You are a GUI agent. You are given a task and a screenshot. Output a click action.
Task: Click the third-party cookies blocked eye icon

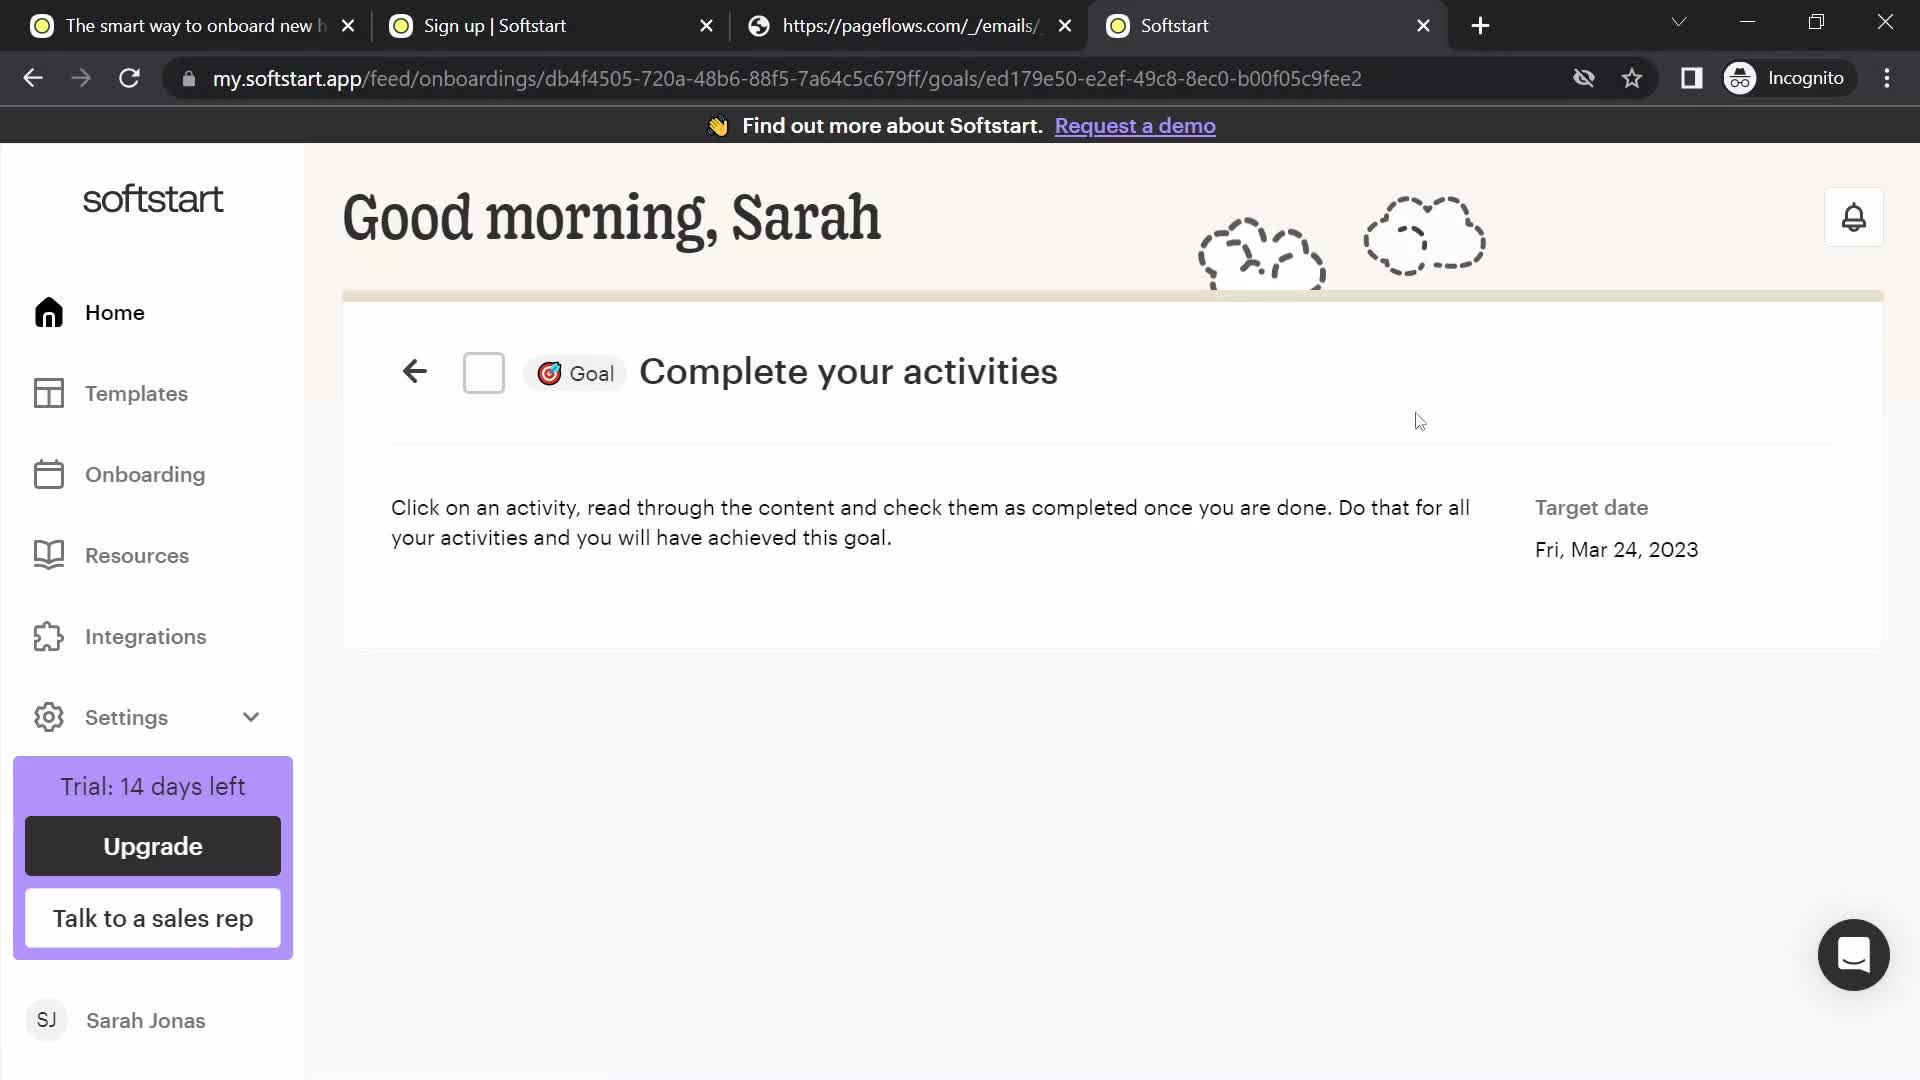[1583, 78]
